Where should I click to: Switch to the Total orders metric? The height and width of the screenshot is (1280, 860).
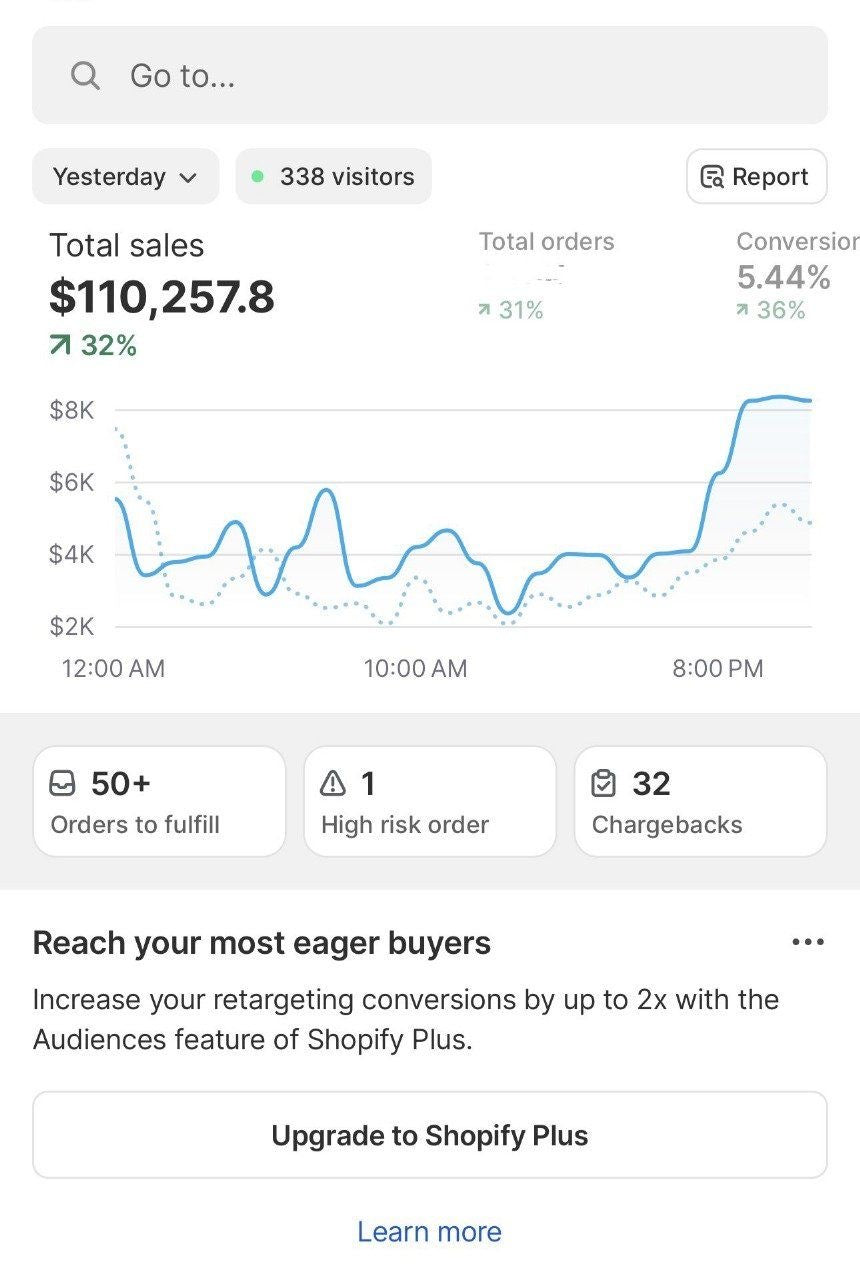(546, 242)
